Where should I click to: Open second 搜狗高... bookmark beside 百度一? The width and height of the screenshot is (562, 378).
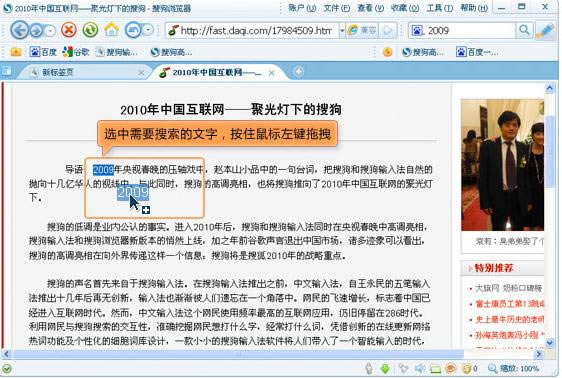click(x=423, y=52)
